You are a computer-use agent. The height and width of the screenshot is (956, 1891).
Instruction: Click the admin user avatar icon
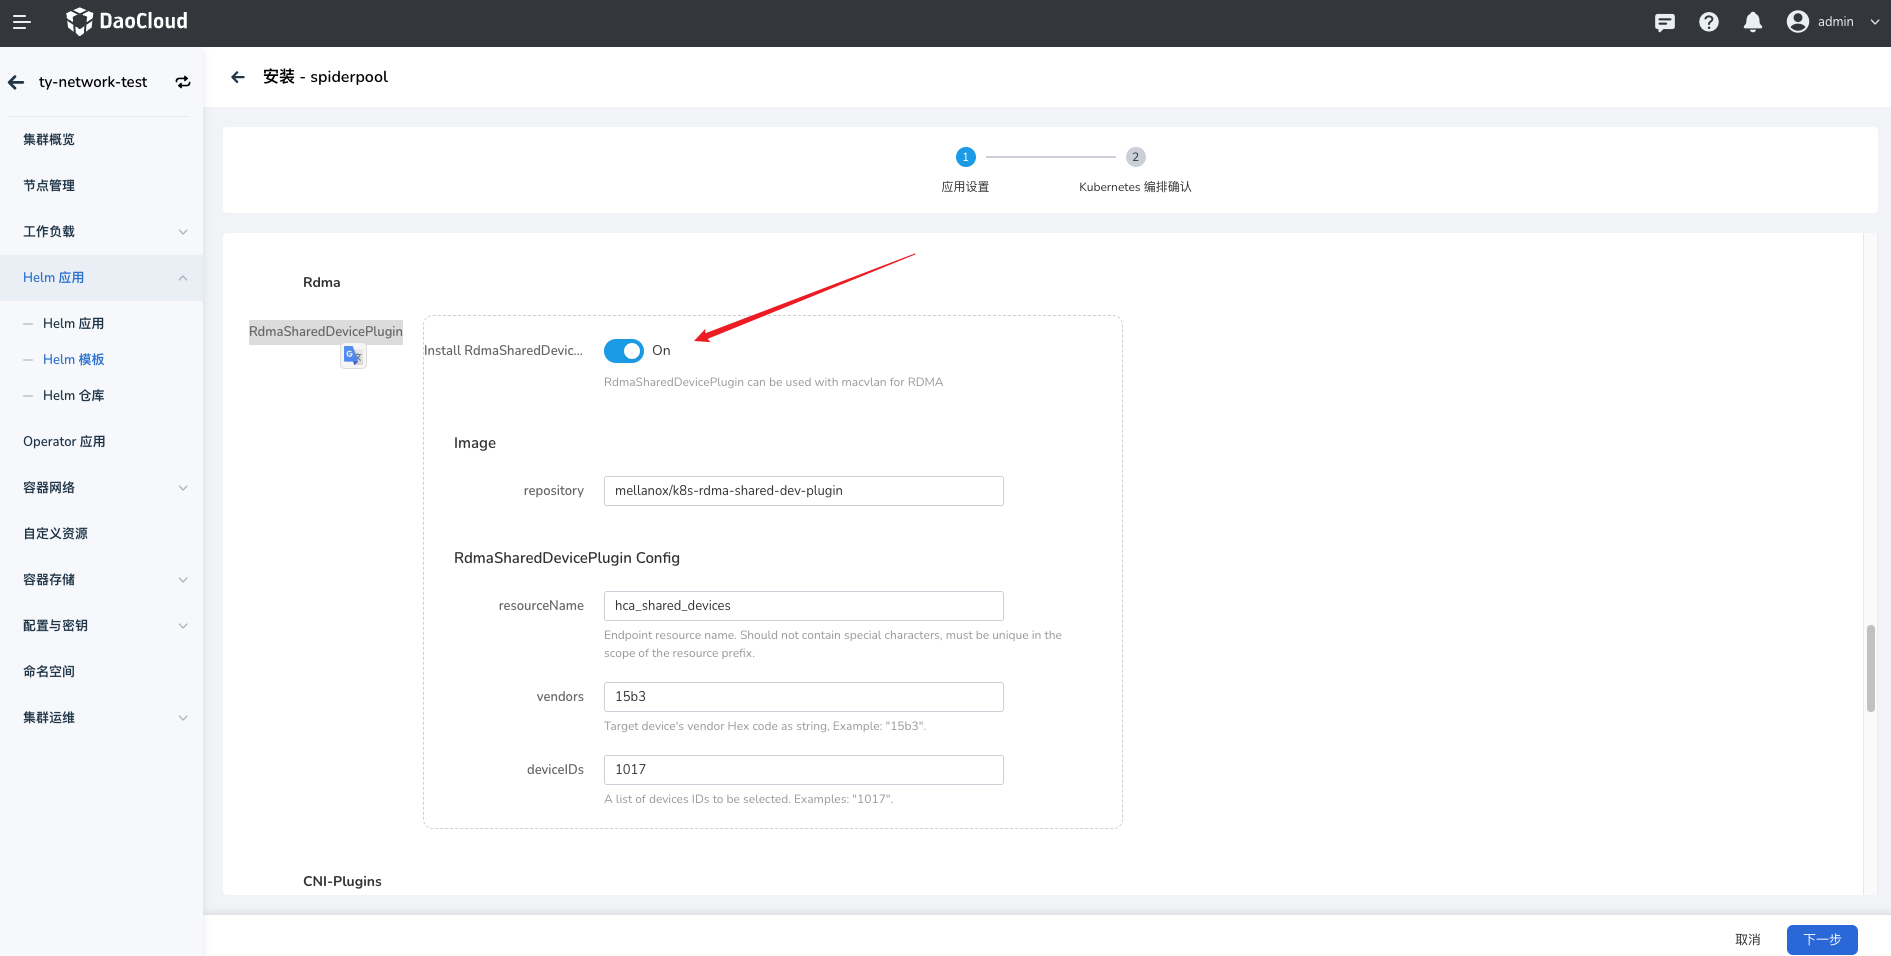pos(1797,22)
